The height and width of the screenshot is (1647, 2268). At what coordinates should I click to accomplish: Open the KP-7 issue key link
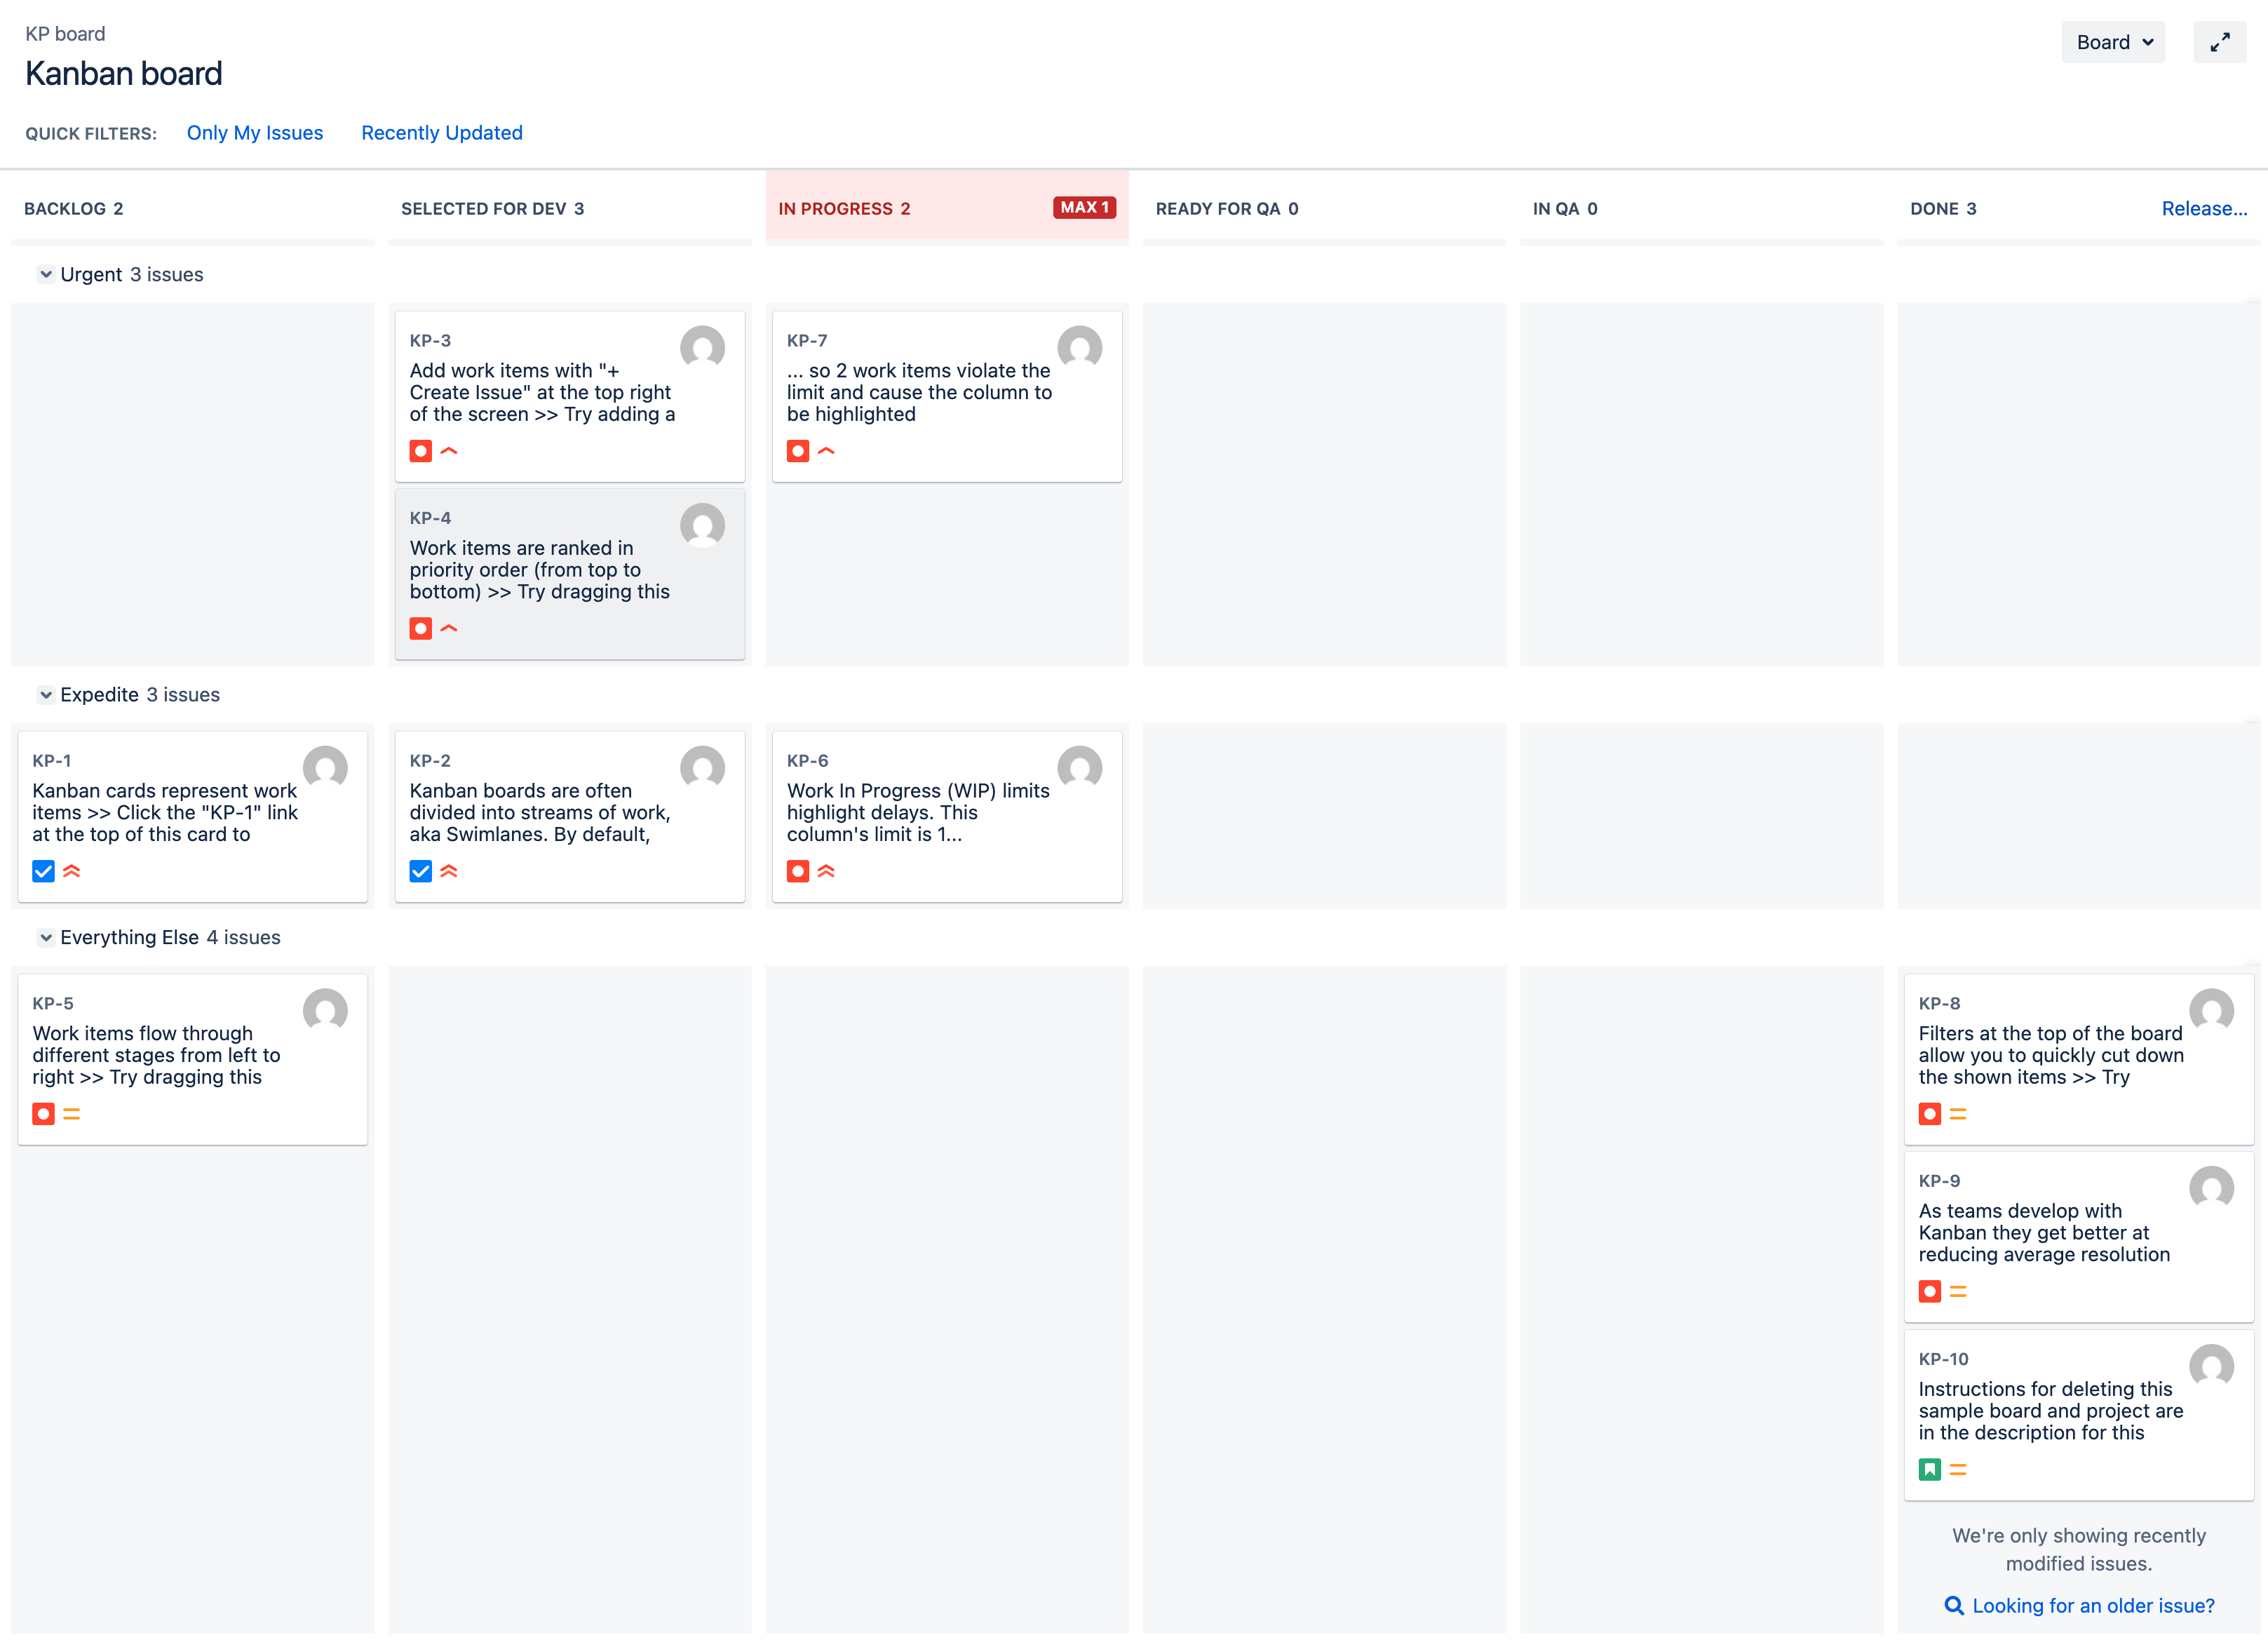pos(807,340)
